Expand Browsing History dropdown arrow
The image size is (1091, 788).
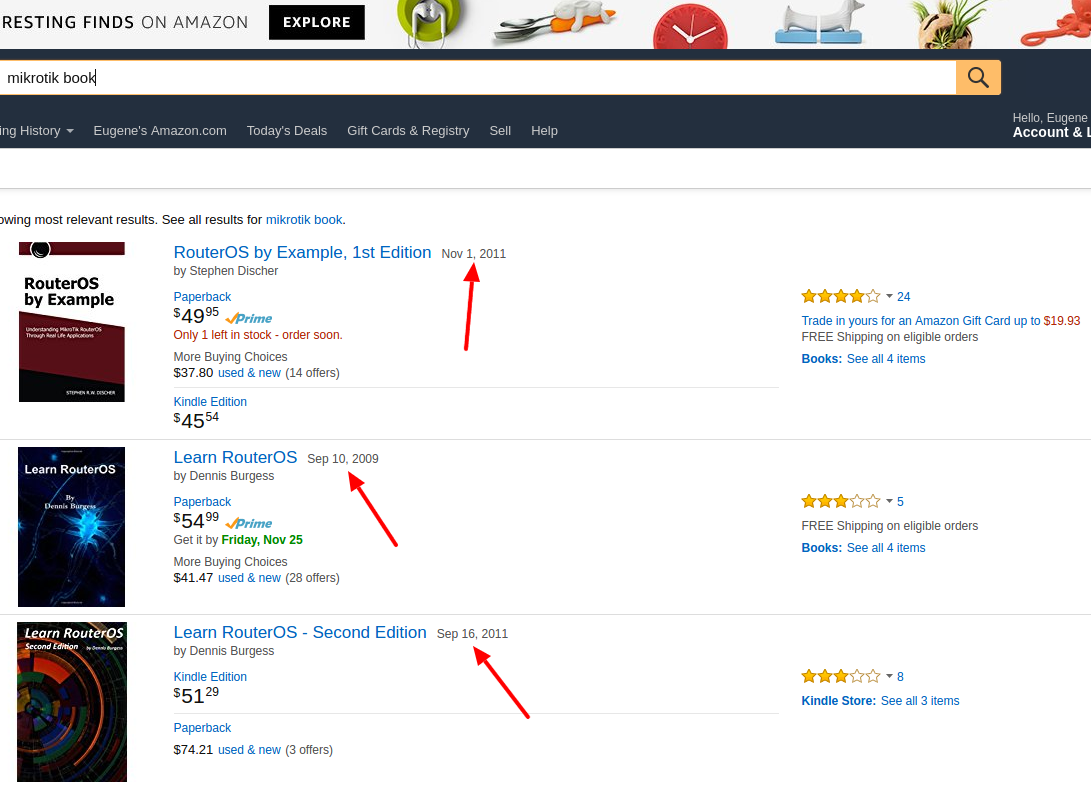tap(70, 131)
